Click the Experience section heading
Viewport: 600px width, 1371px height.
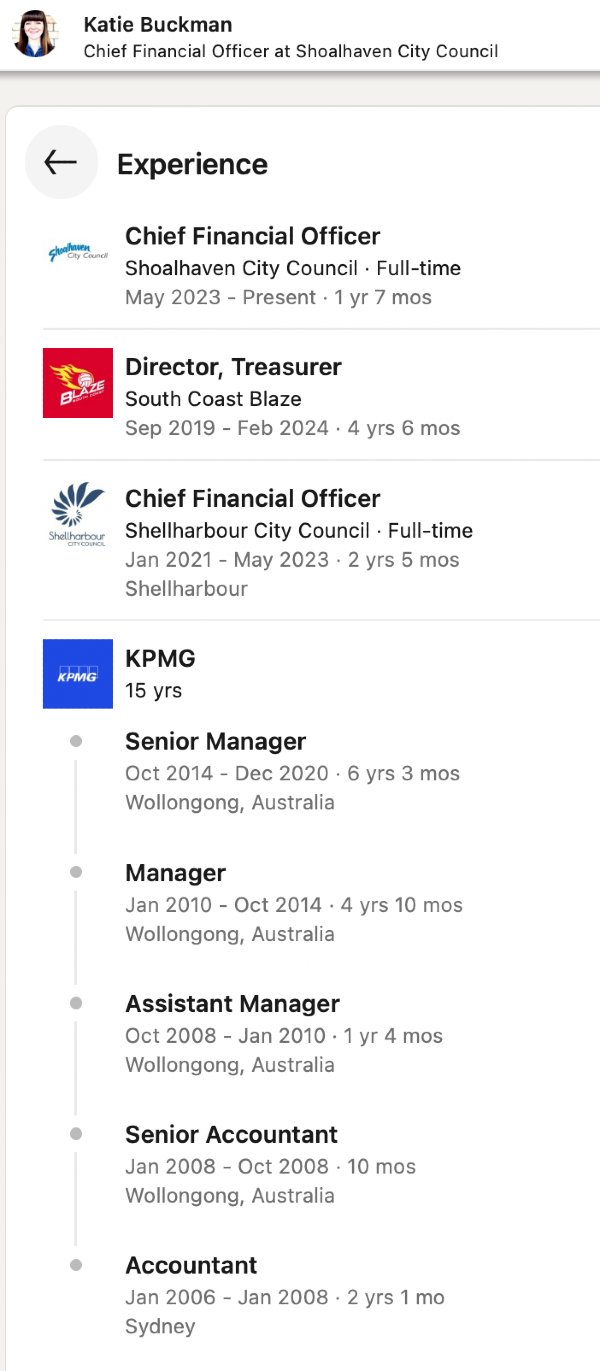pyautogui.click(x=192, y=164)
